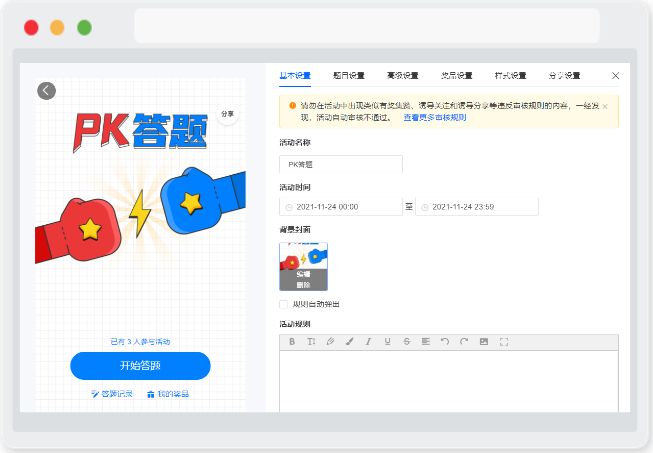Apply italic formatting in rules editor
Screen dimensions: 653x453
pos(368,342)
